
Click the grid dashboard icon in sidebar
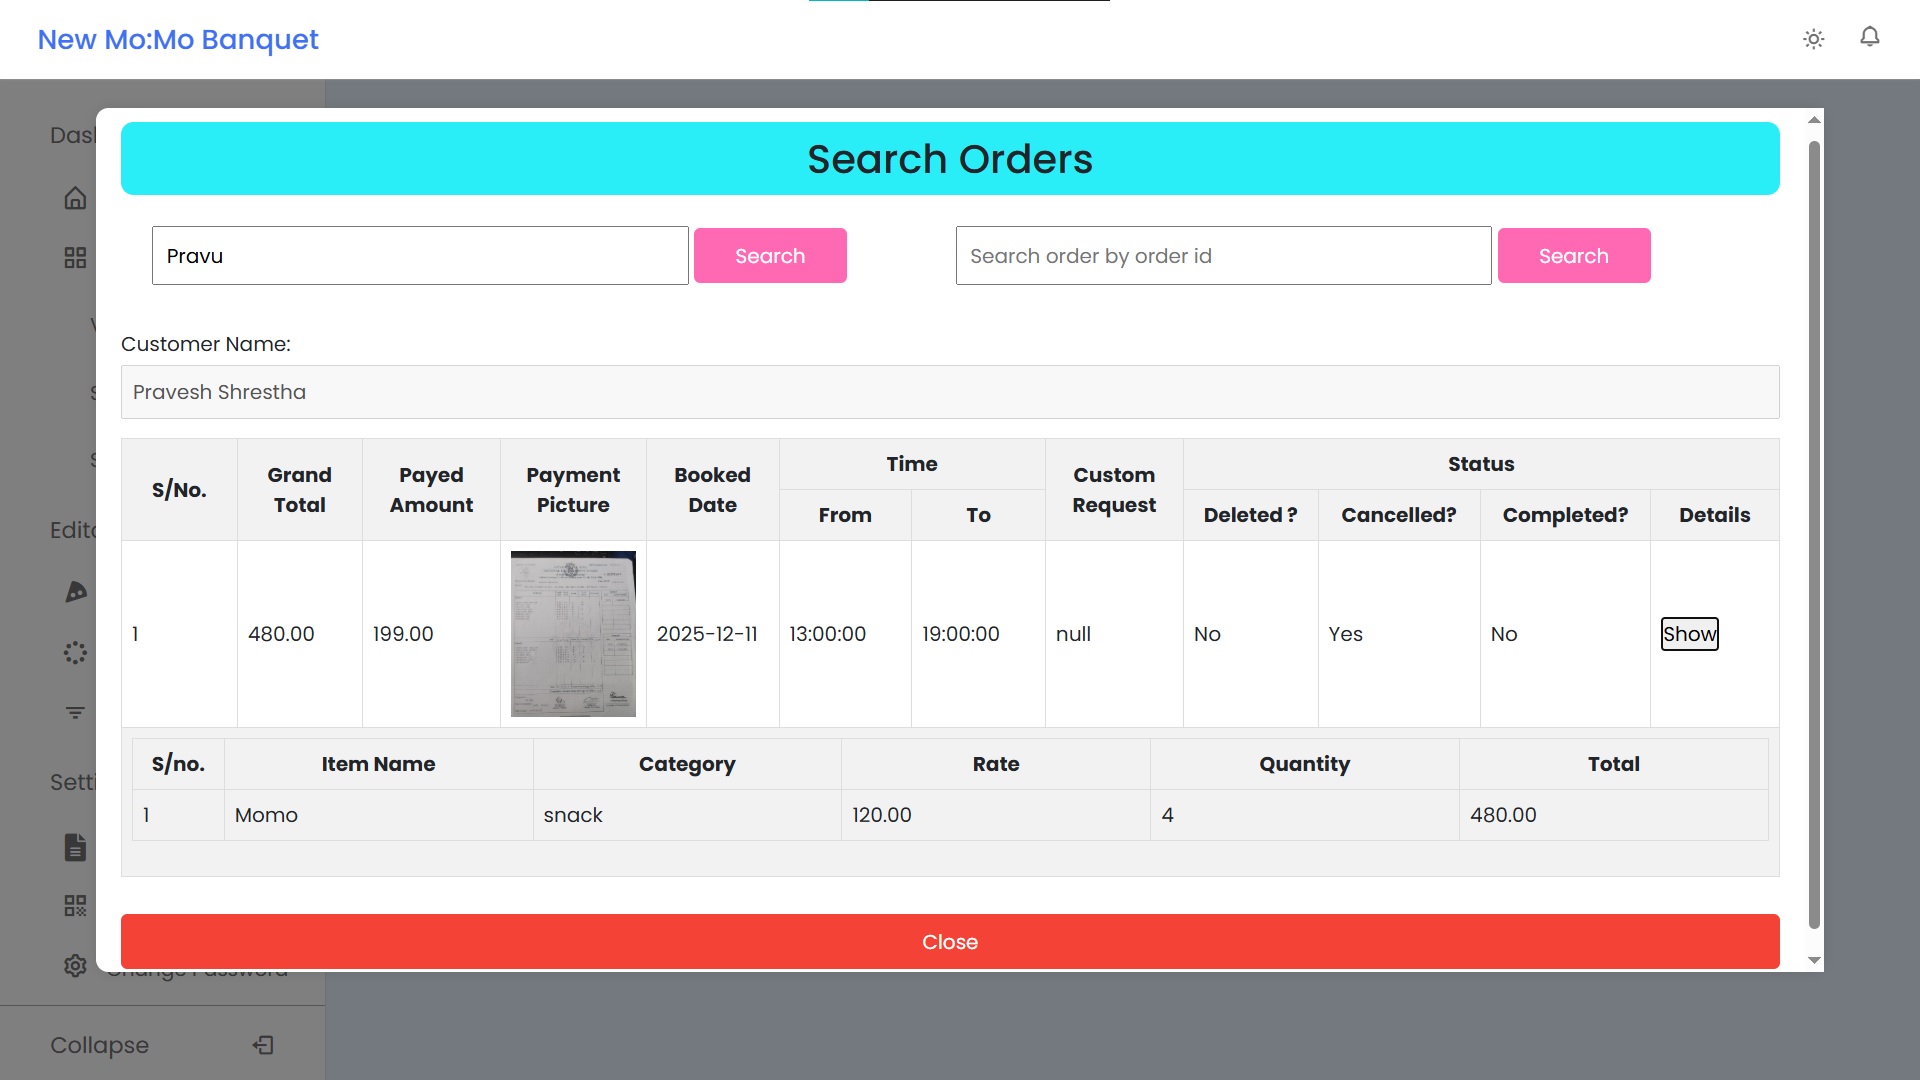coord(75,258)
